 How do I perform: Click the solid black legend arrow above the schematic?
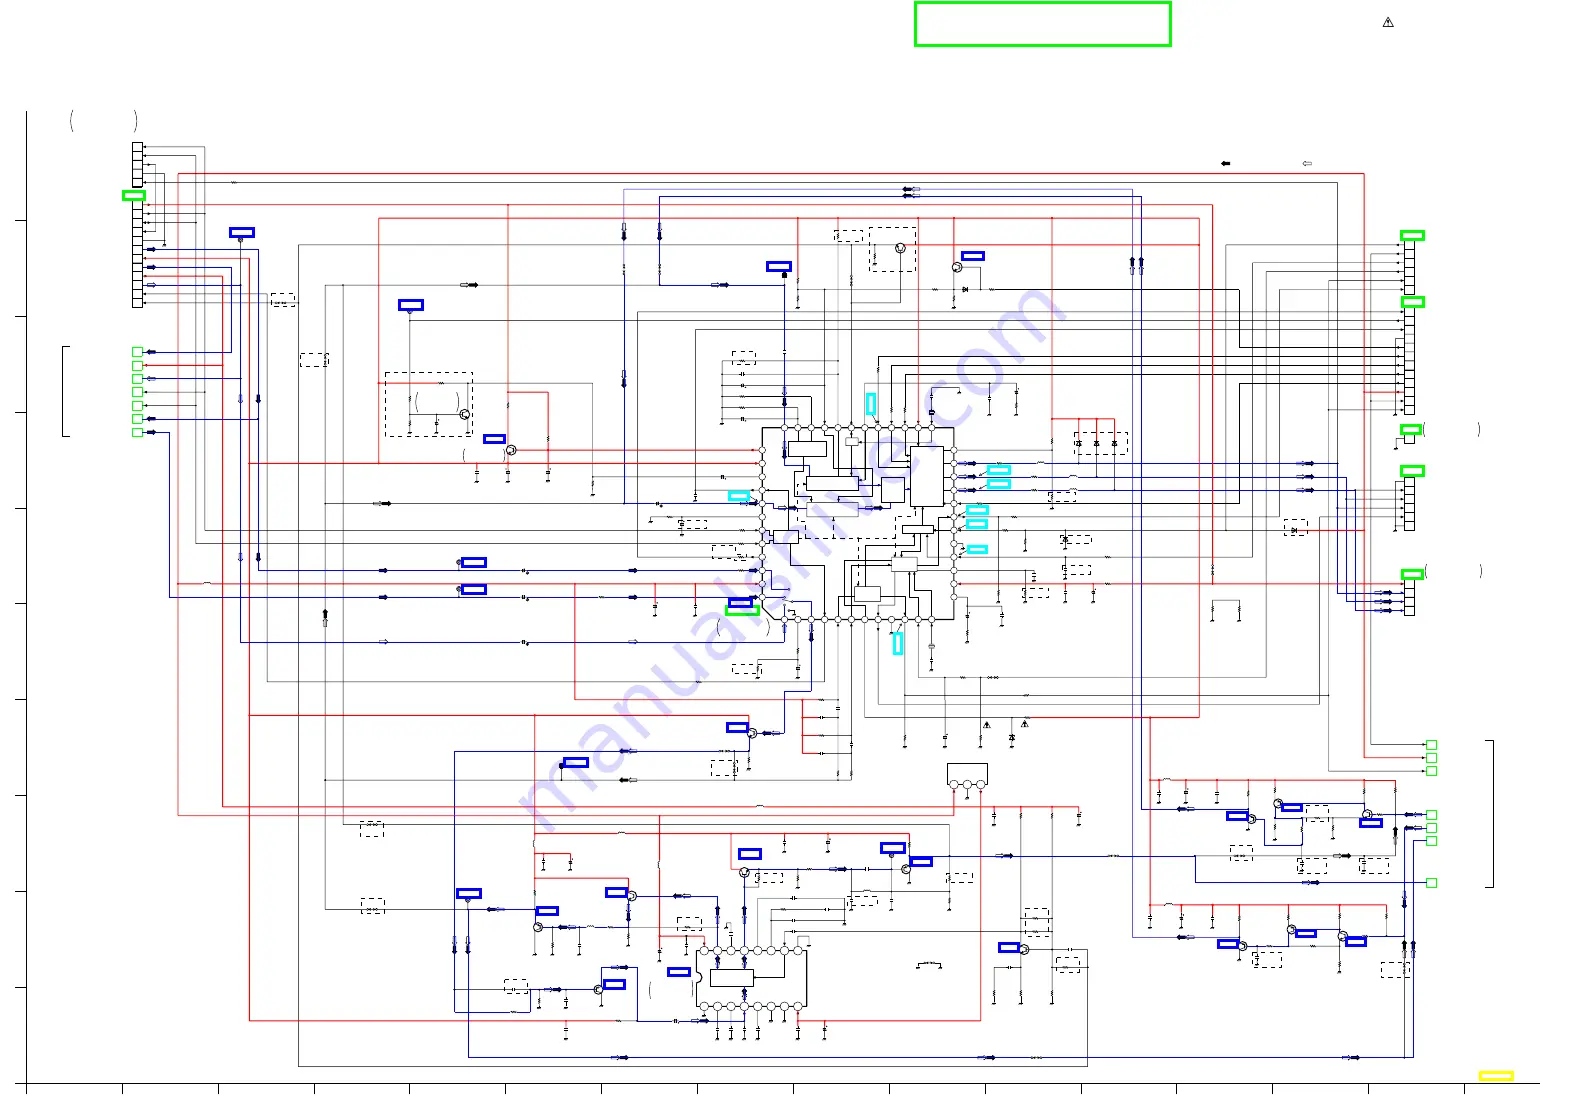(x=1225, y=163)
